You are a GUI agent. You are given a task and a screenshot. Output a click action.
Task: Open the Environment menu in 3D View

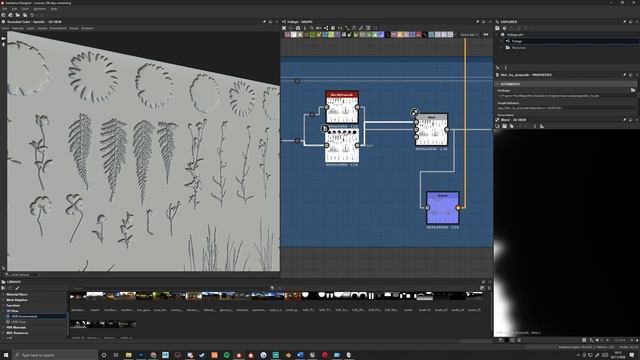[58, 29]
